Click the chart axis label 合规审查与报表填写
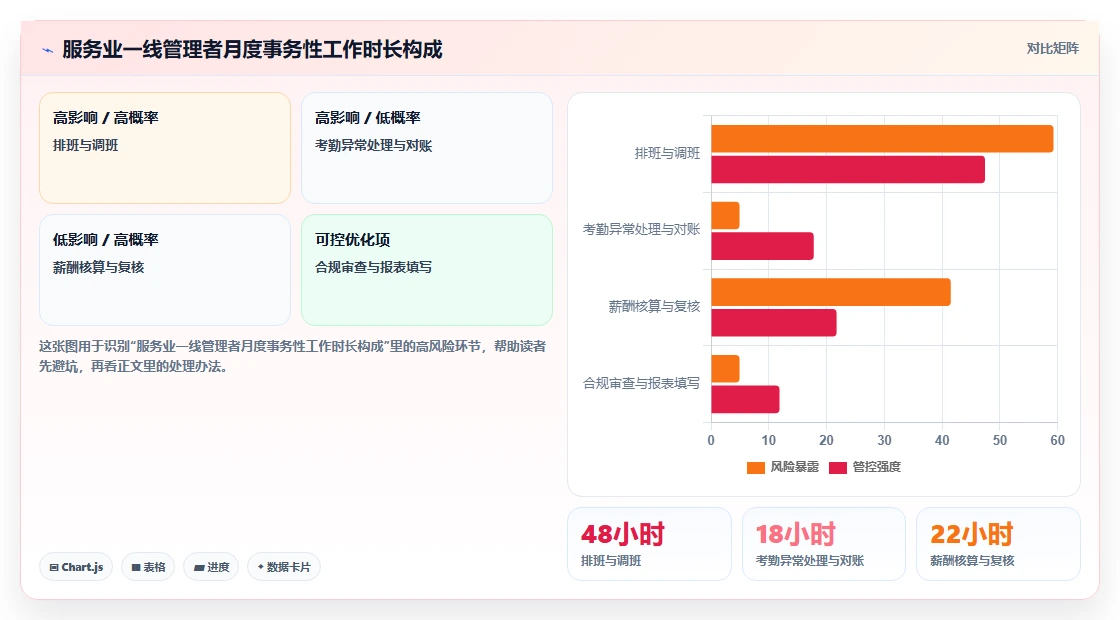 point(641,384)
